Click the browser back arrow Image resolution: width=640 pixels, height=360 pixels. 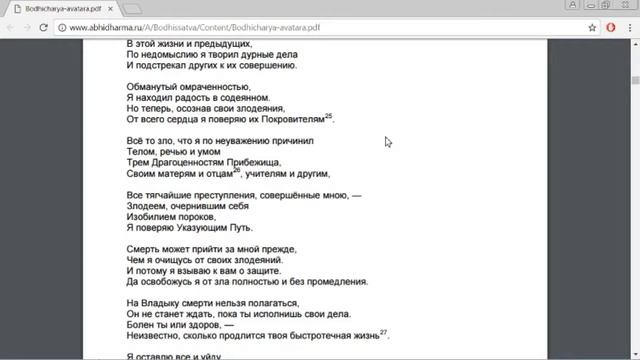(x=10, y=28)
